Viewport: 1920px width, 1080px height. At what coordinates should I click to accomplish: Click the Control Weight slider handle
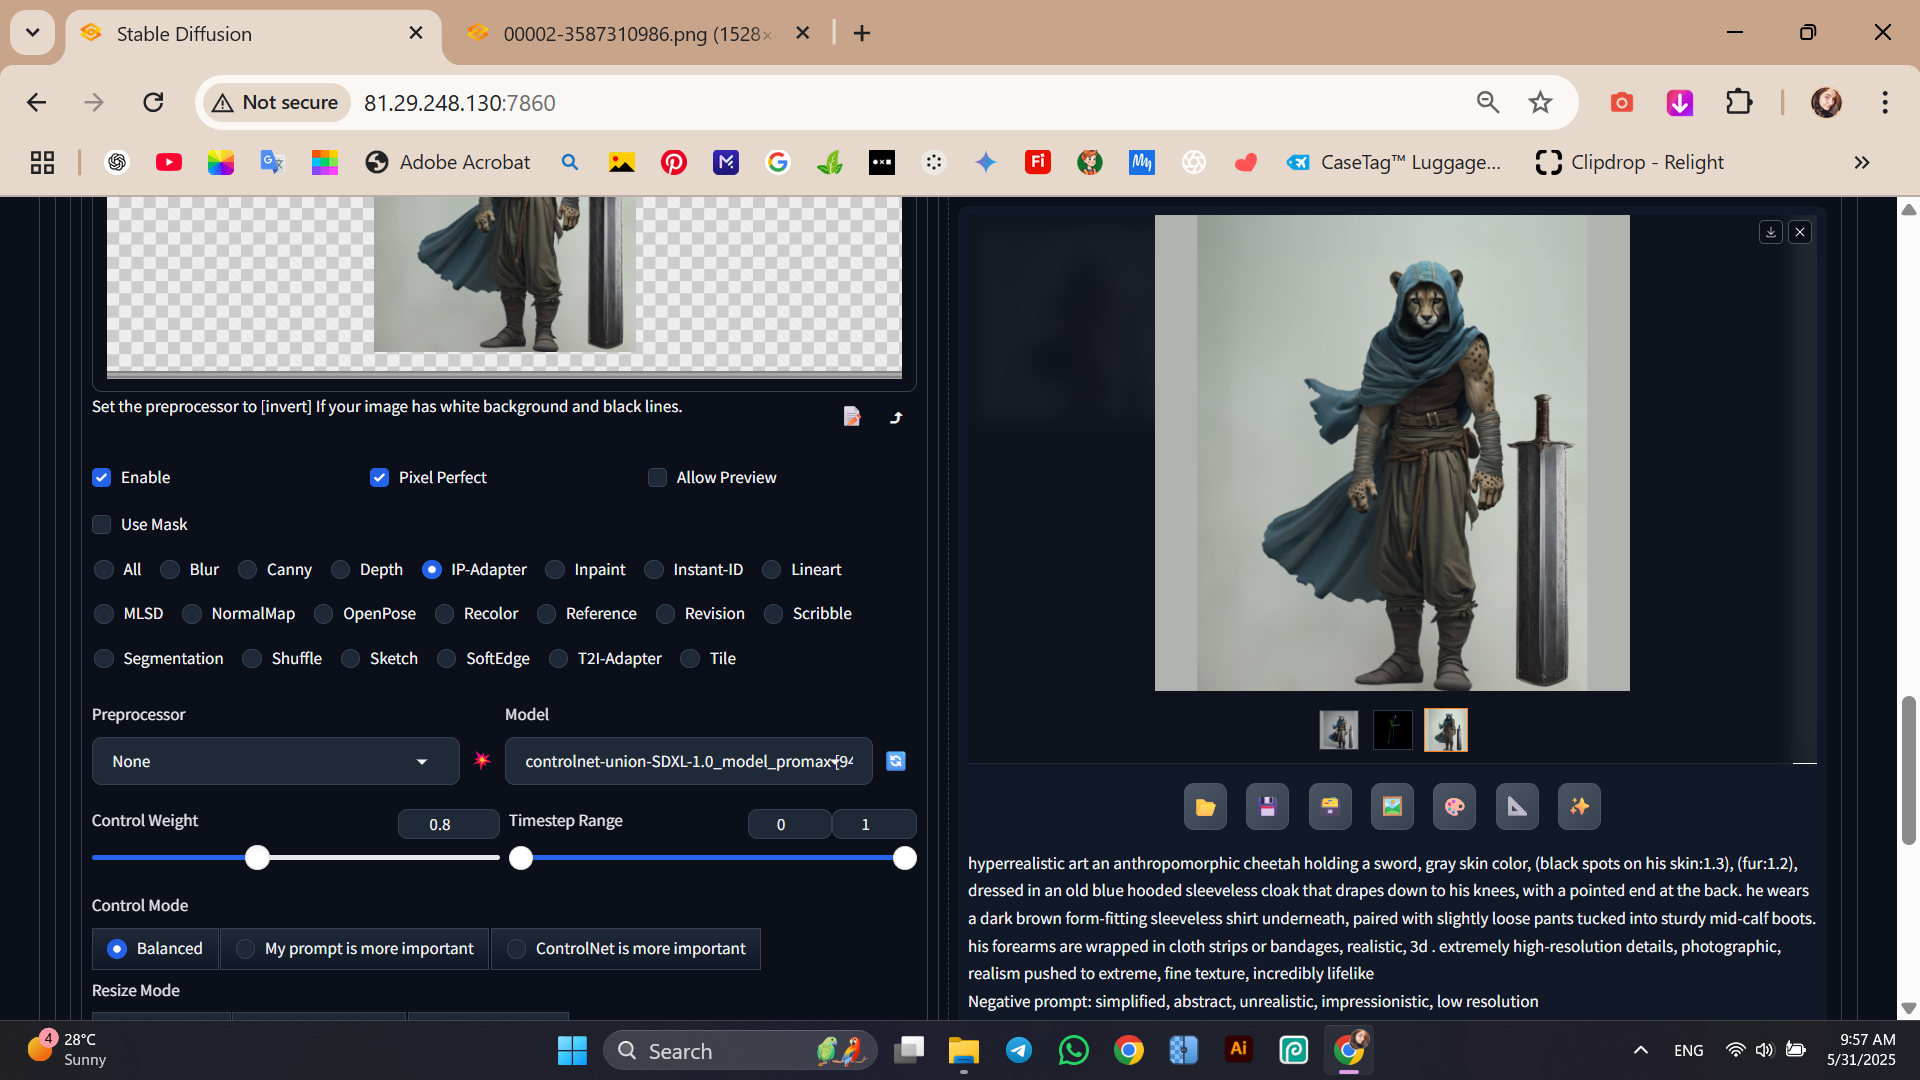[x=258, y=858]
